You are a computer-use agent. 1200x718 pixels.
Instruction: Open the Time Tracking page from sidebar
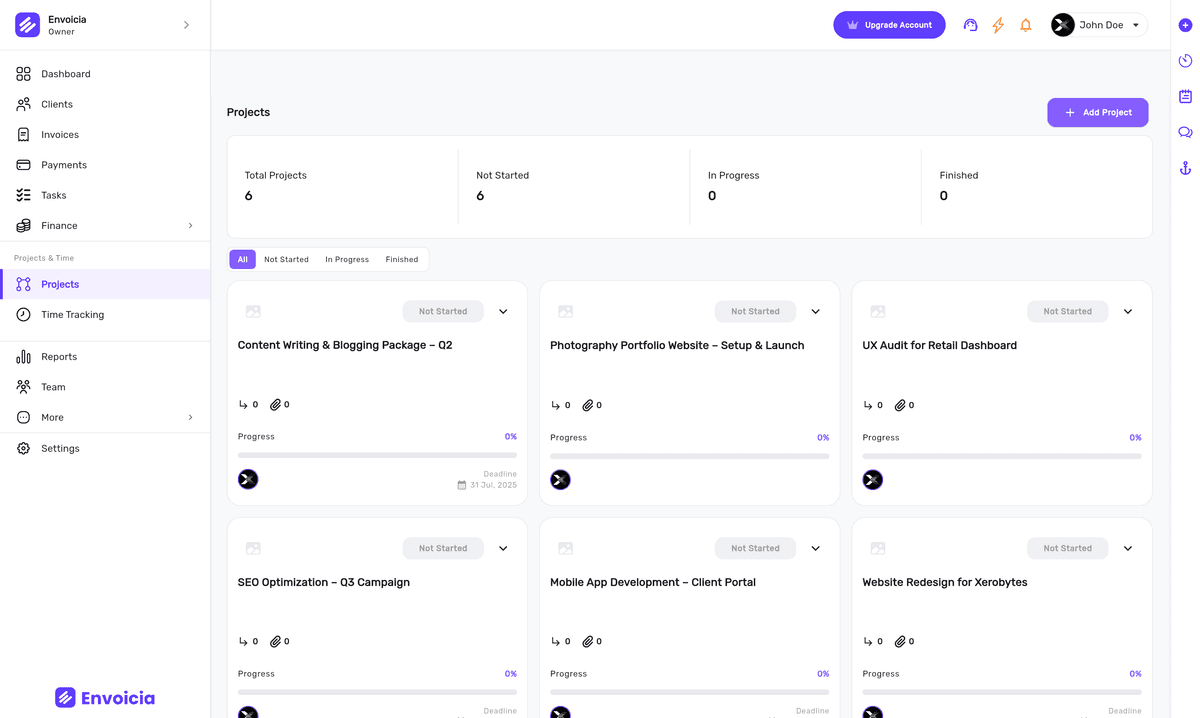tap(72, 314)
